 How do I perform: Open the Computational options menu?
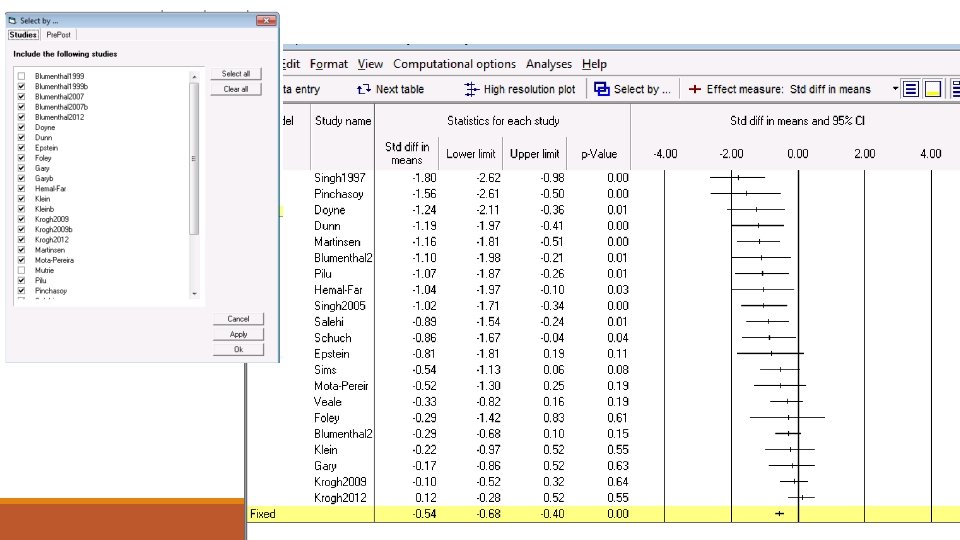pyautogui.click(x=454, y=64)
